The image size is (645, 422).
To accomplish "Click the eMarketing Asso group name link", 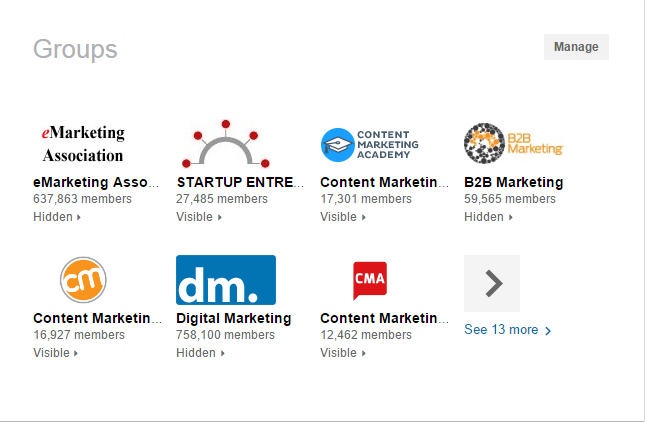I will pos(96,183).
